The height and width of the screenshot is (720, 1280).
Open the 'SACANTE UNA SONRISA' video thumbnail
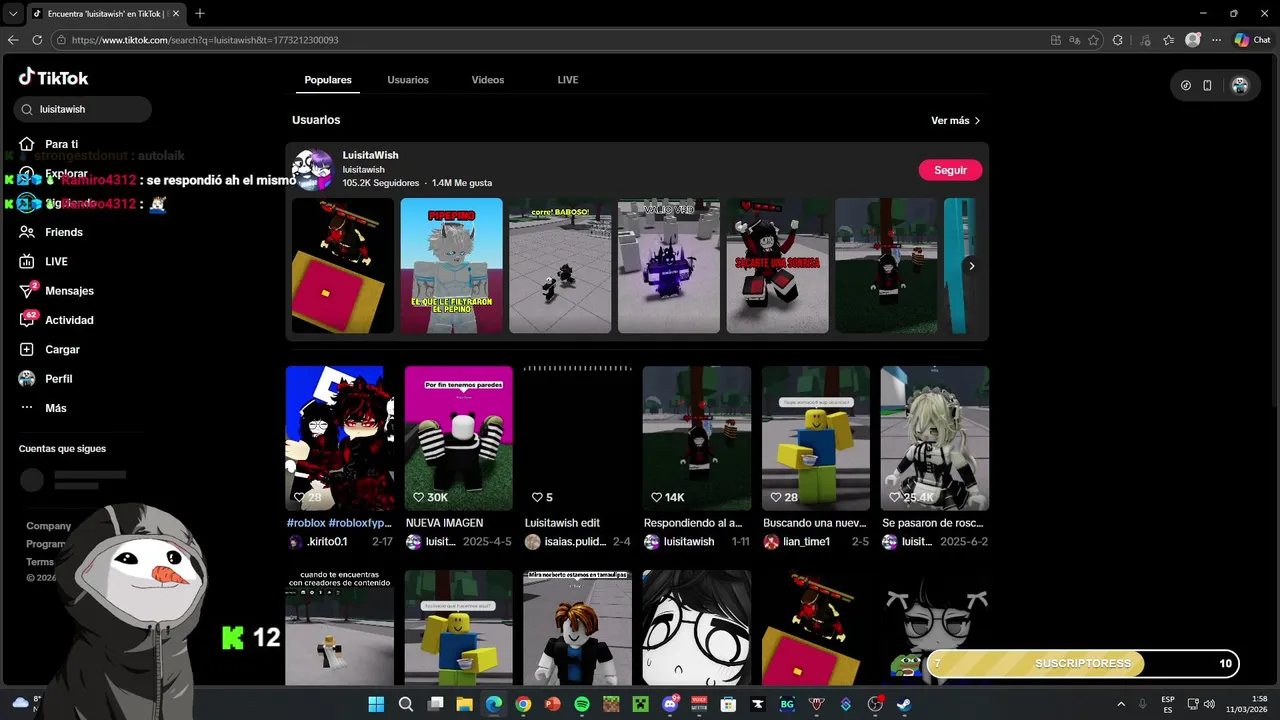tap(777, 266)
